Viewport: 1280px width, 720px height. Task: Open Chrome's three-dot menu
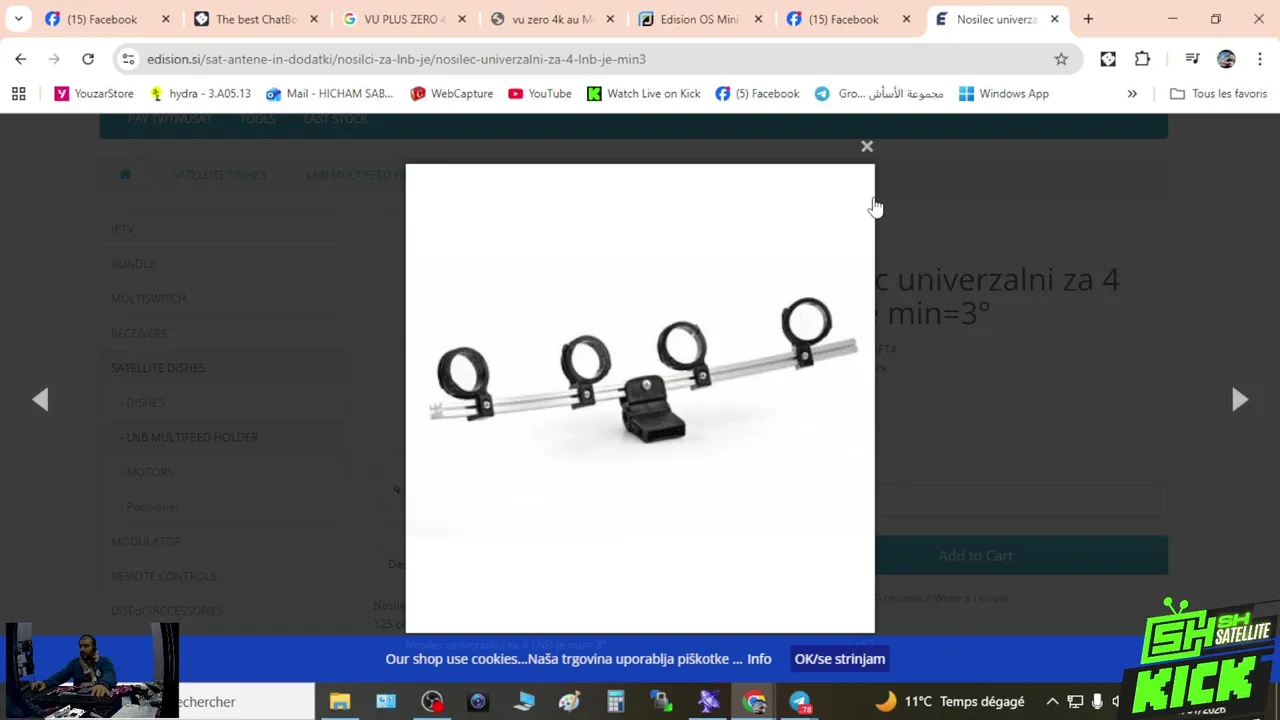1260,59
